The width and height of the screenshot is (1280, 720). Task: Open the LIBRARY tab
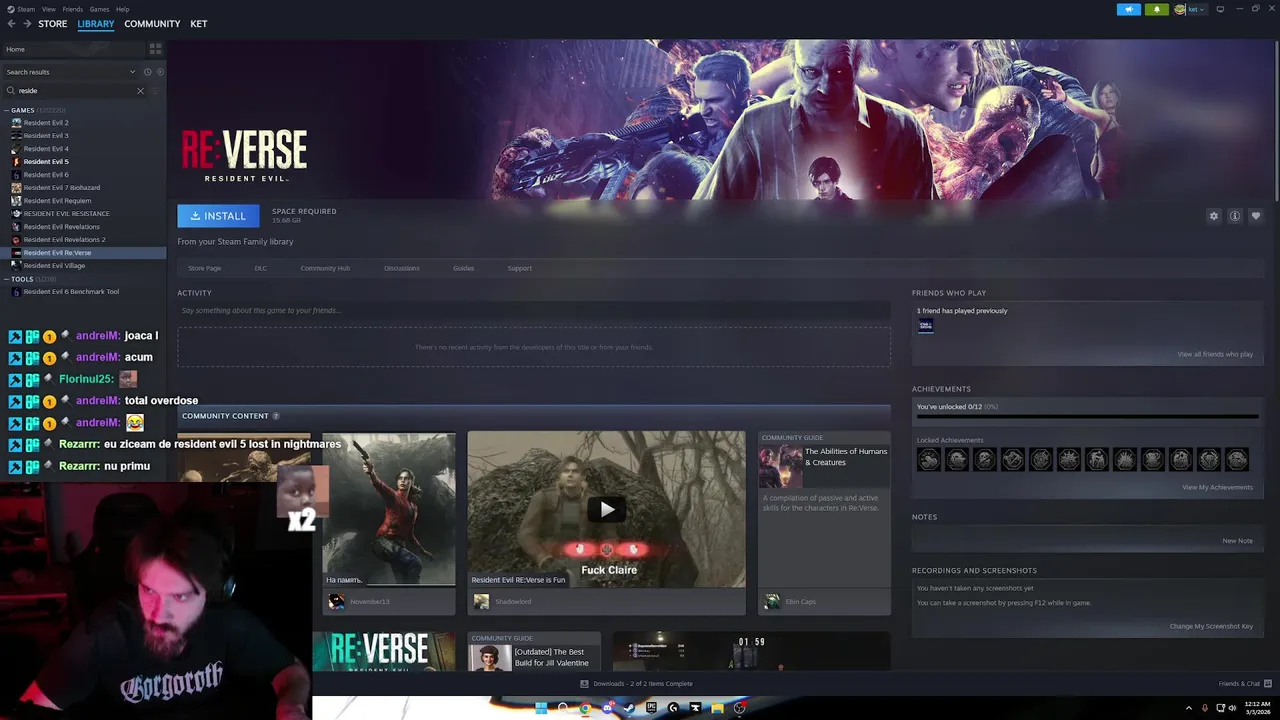pos(96,24)
